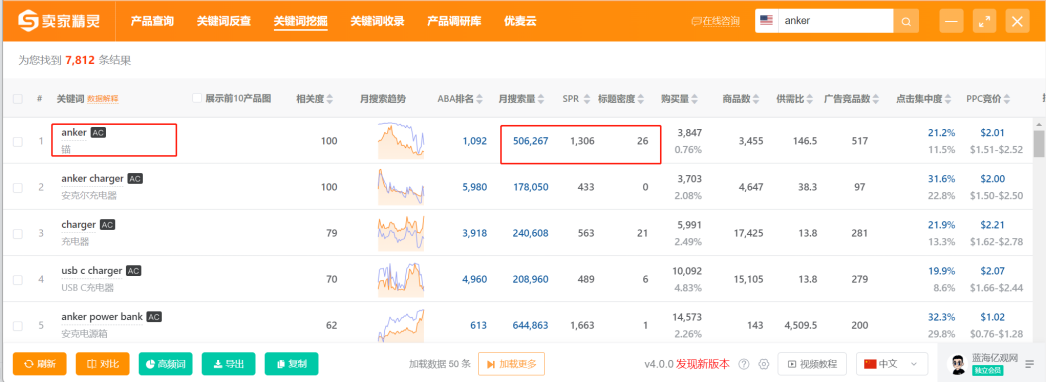Click the 在线咨询 text link
Screen dimensions: 1046x382
click(721, 21)
